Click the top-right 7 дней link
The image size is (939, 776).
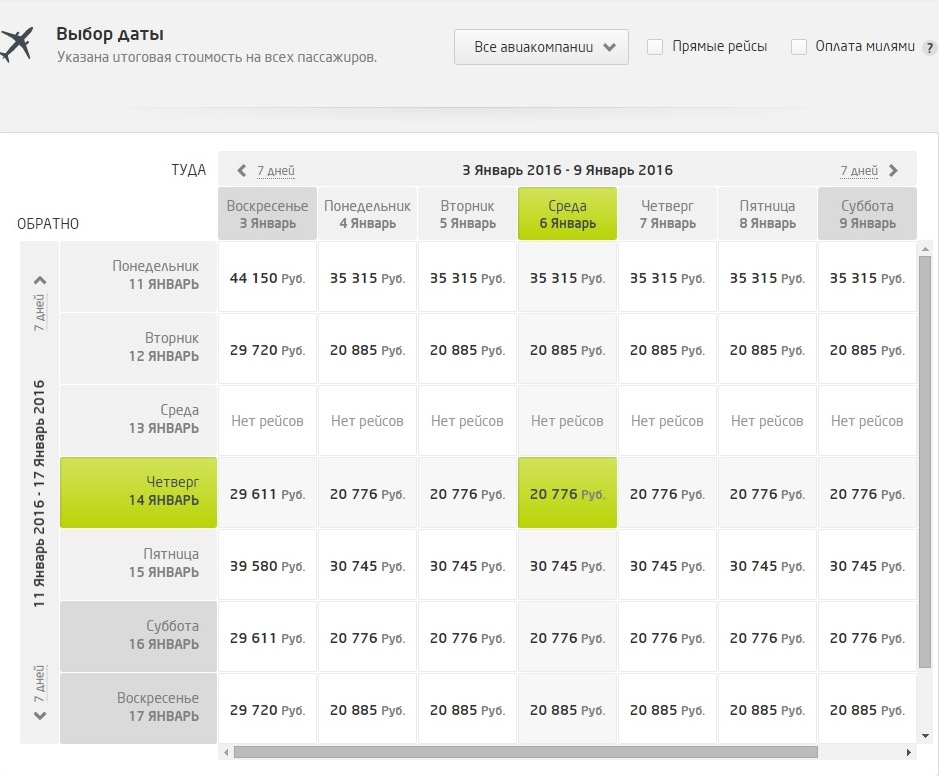[858, 171]
